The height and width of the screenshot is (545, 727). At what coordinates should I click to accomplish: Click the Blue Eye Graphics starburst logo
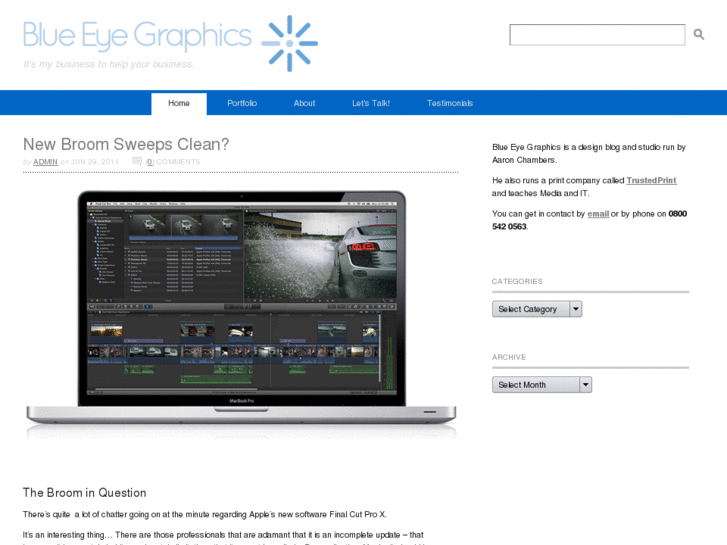point(290,44)
